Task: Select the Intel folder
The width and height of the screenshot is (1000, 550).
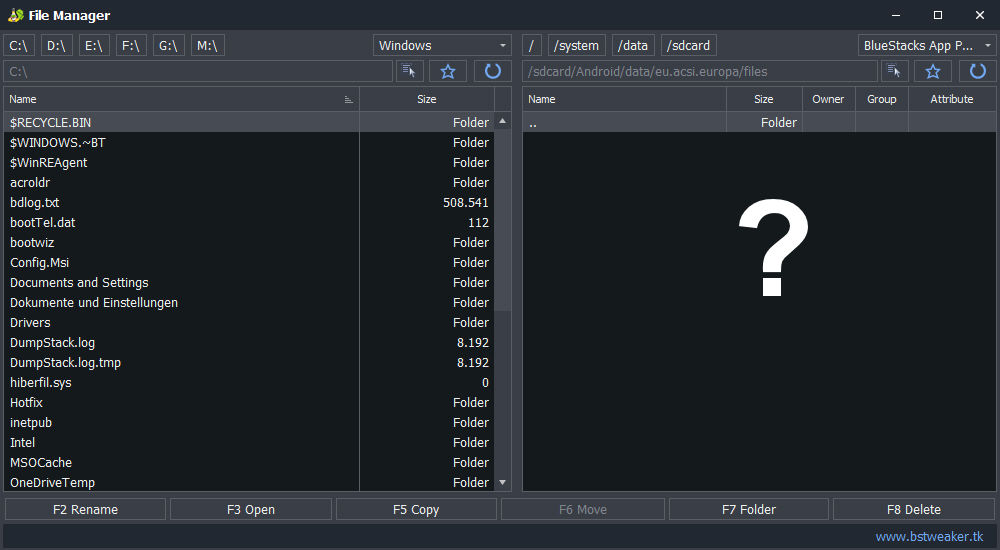Action: click(249, 442)
